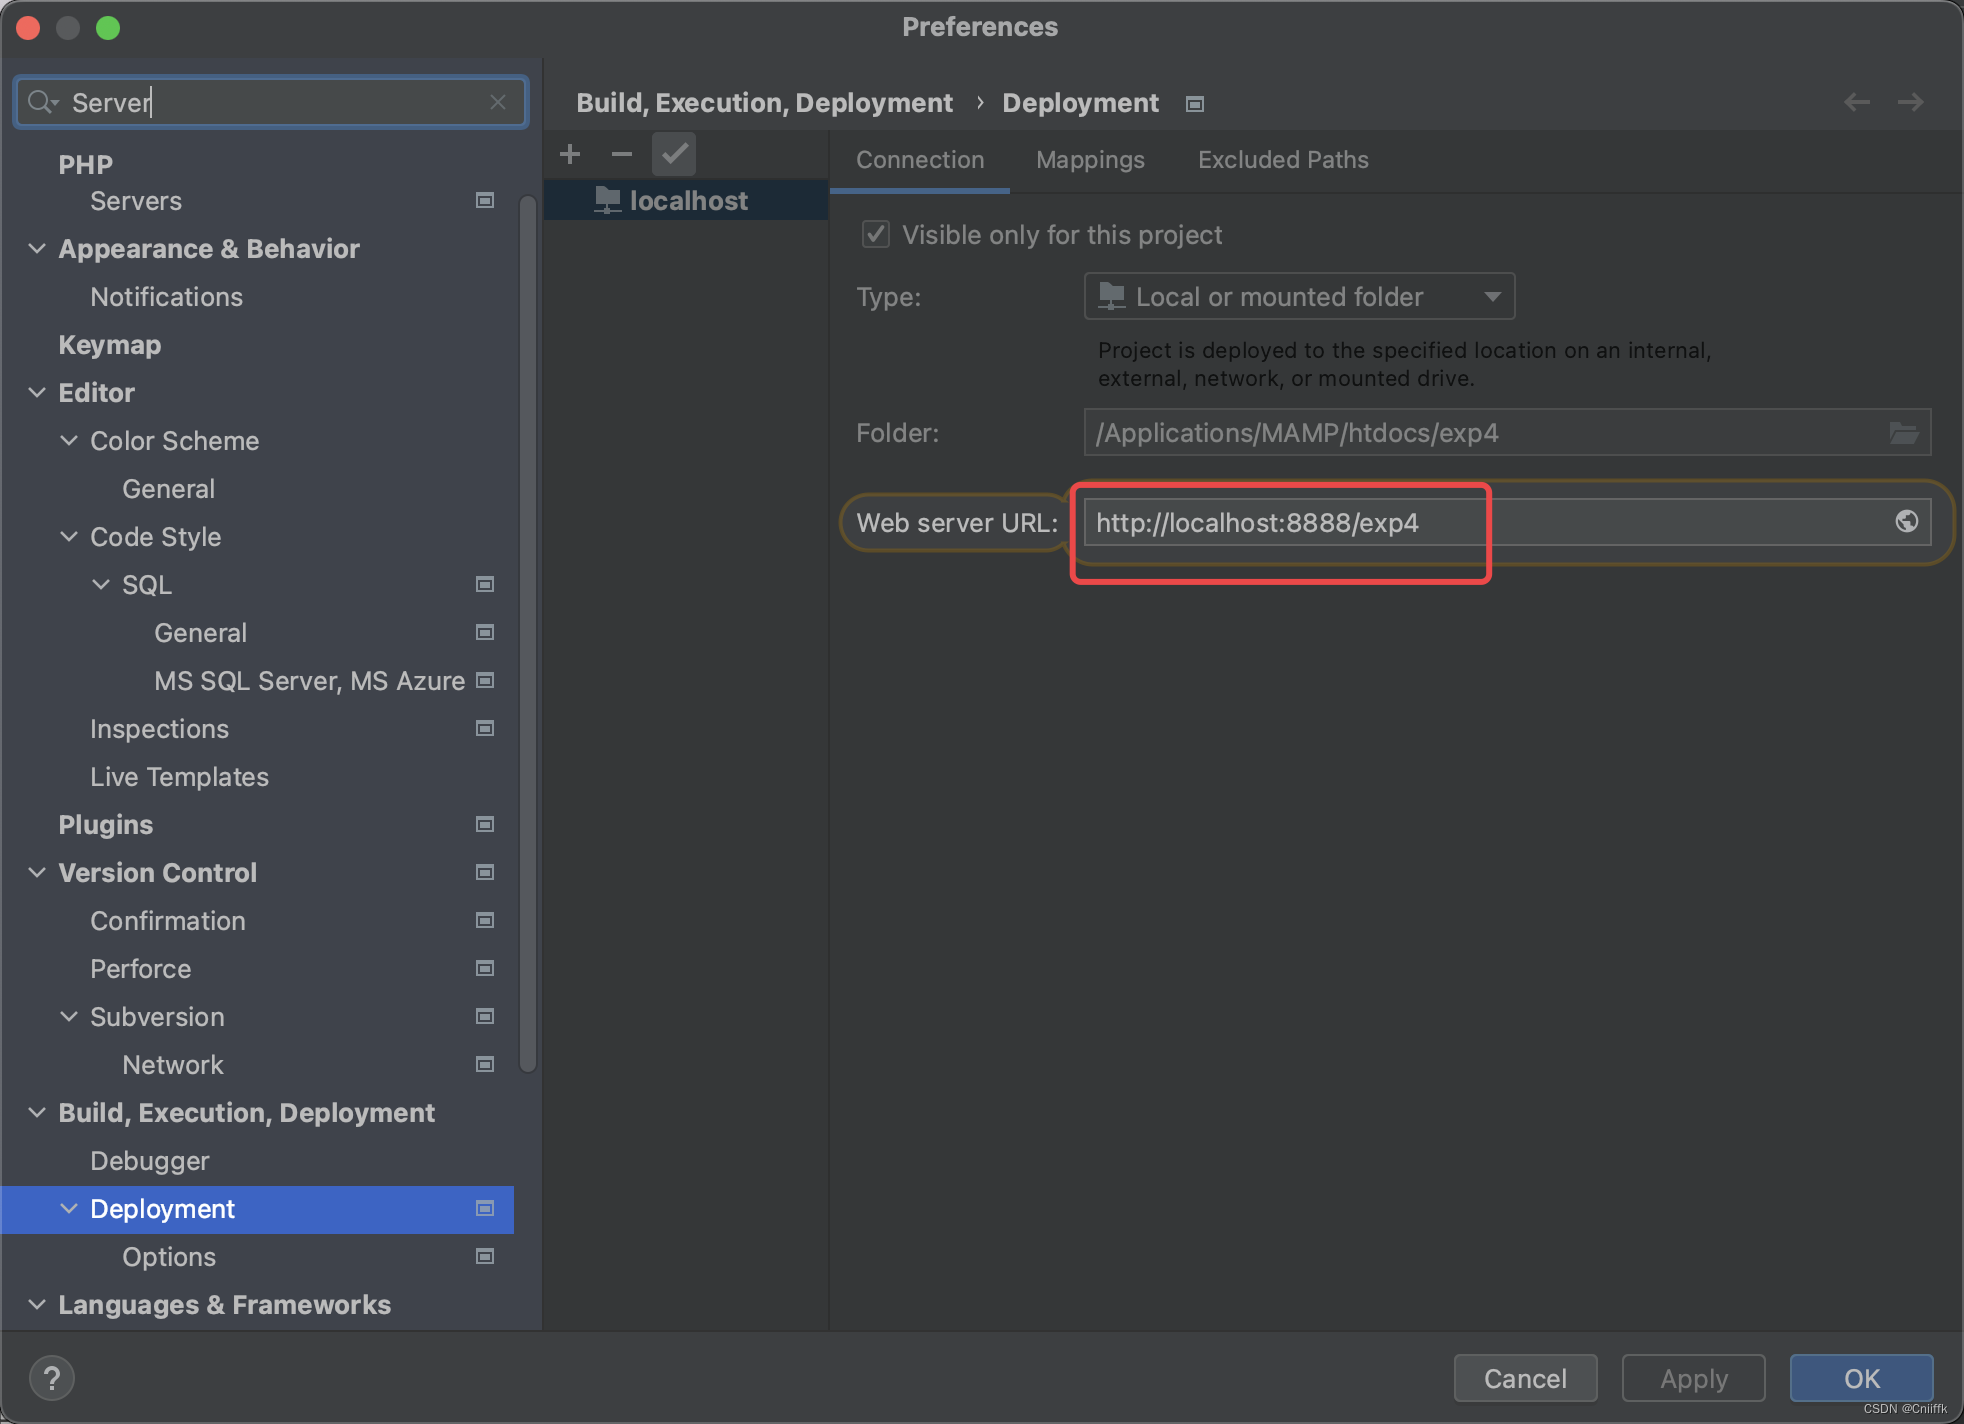Select the Excluded Paths tab
This screenshot has height=1424, width=1964.
tap(1281, 159)
